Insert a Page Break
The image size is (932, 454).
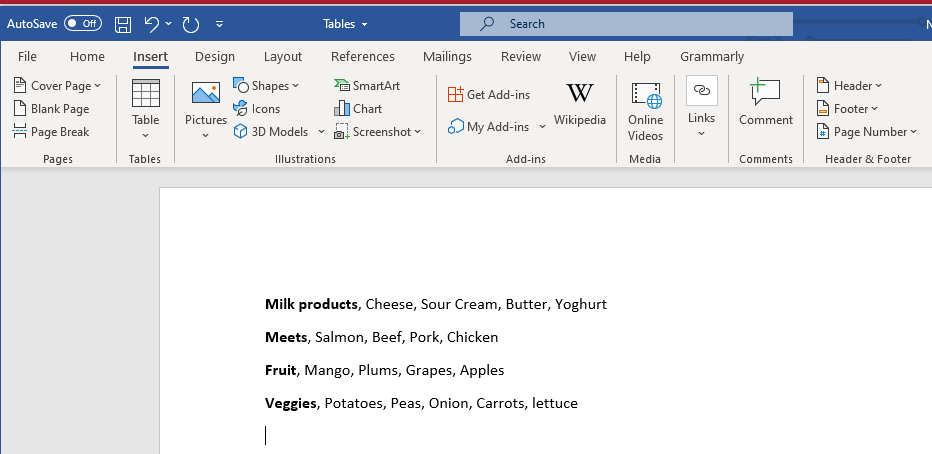click(x=52, y=132)
